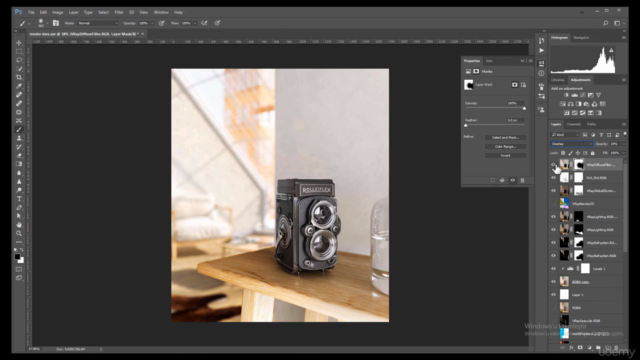Select the active Brush tool in toolbox

pos(19,129)
